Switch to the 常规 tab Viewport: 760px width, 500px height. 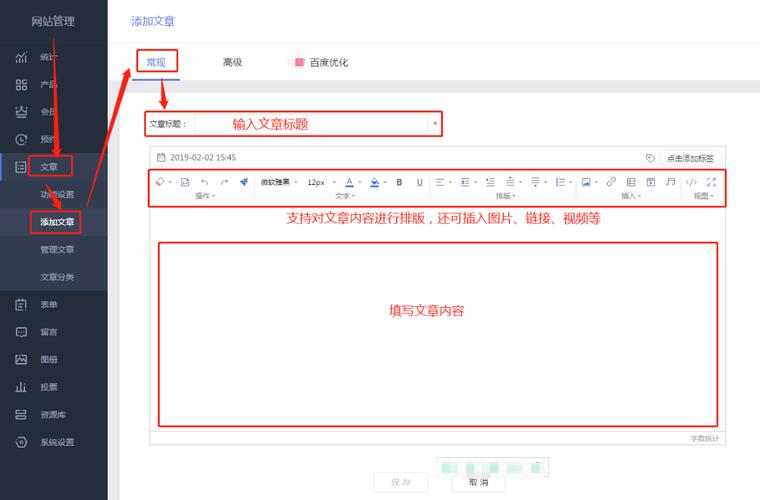tap(156, 62)
